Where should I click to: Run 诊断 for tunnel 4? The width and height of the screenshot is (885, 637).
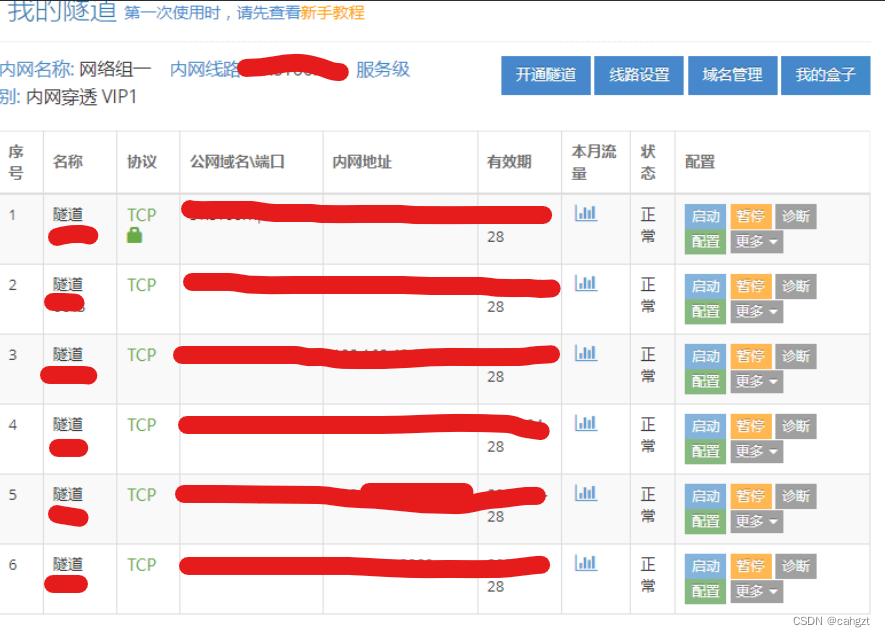(x=796, y=426)
